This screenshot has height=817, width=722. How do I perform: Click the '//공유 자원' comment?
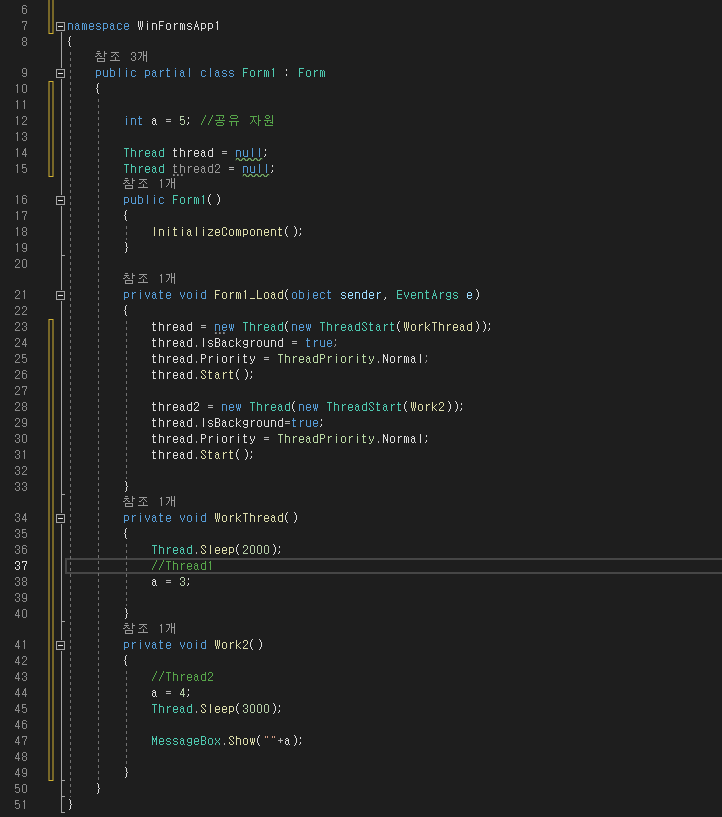(238, 121)
